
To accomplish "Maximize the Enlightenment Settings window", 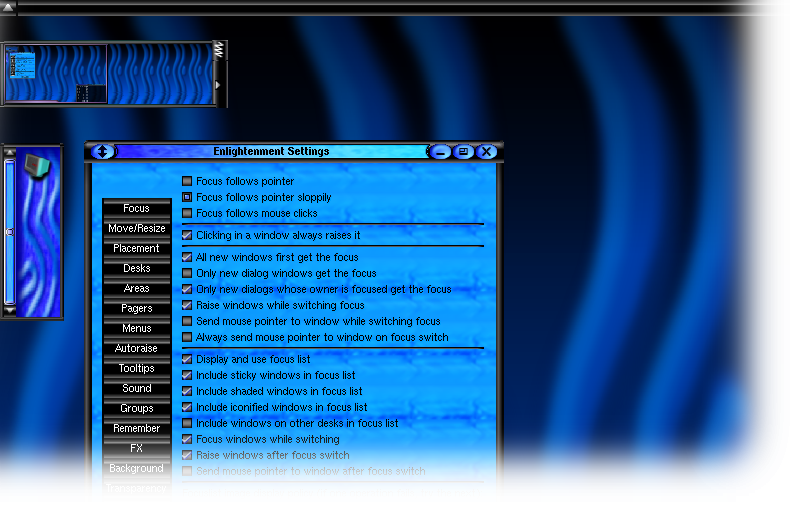I will click(463, 152).
